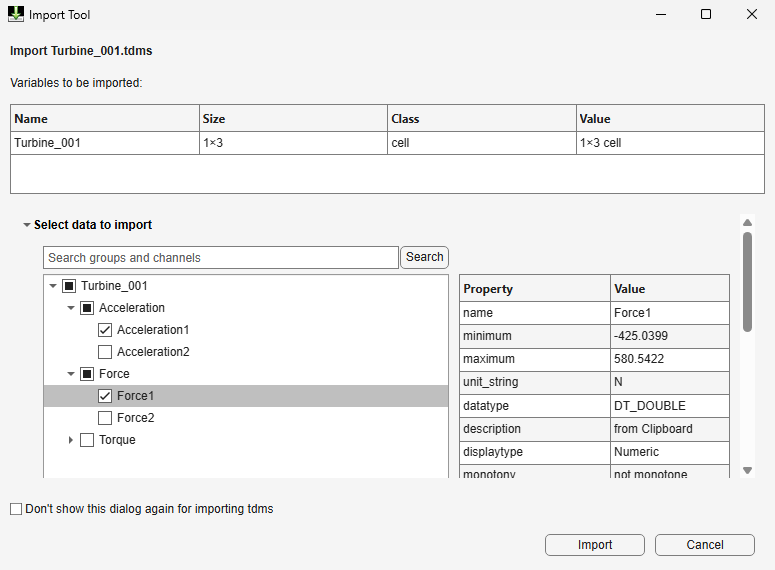Toggle the Turbine_001 root checkbox

[x=69, y=286]
